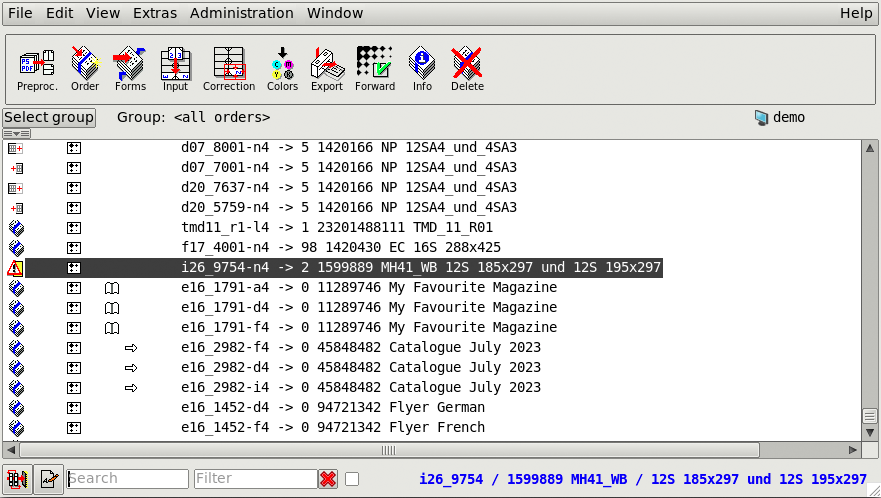Screen dimensions: 881x498
Task: Click the arrow icon on the e16_2982-d4 row
Action: (x=131, y=368)
